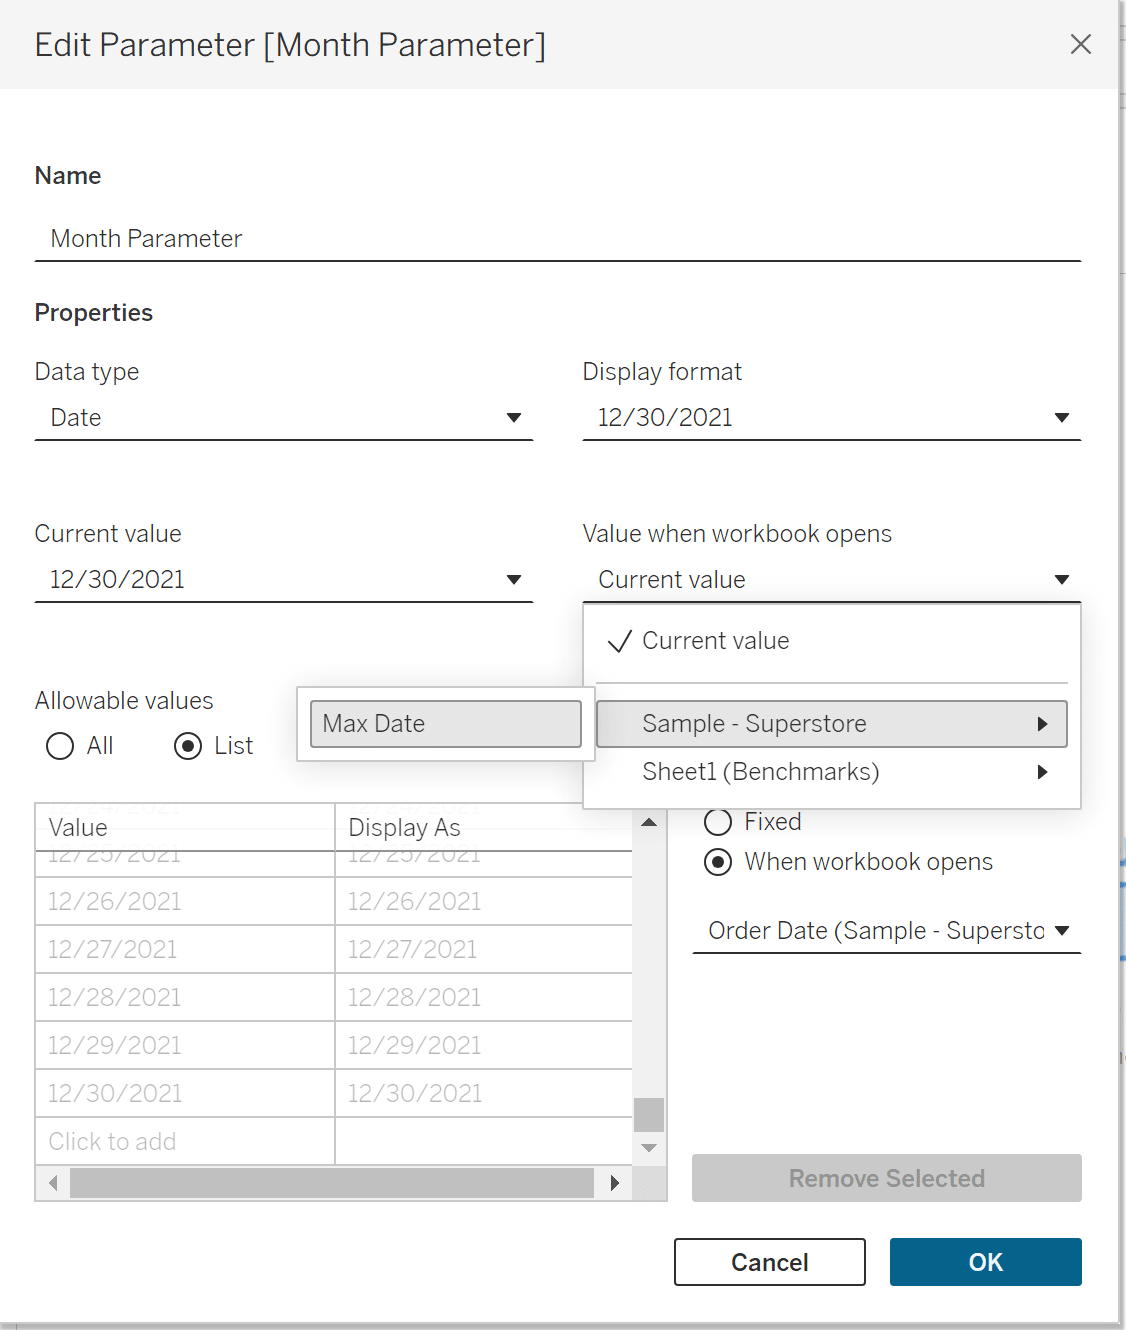Collapse the Value when workbook opens dropdown
Image resolution: width=1126 pixels, height=1330 pixels.
pyautogui.click(x=831, y=580)
